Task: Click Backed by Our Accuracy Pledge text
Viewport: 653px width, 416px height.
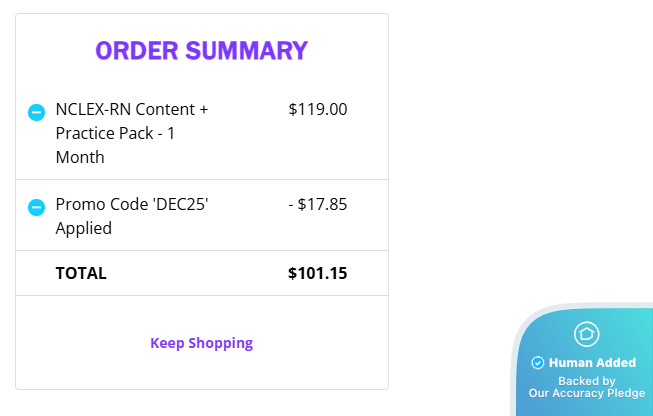Action: coord(587,387)
